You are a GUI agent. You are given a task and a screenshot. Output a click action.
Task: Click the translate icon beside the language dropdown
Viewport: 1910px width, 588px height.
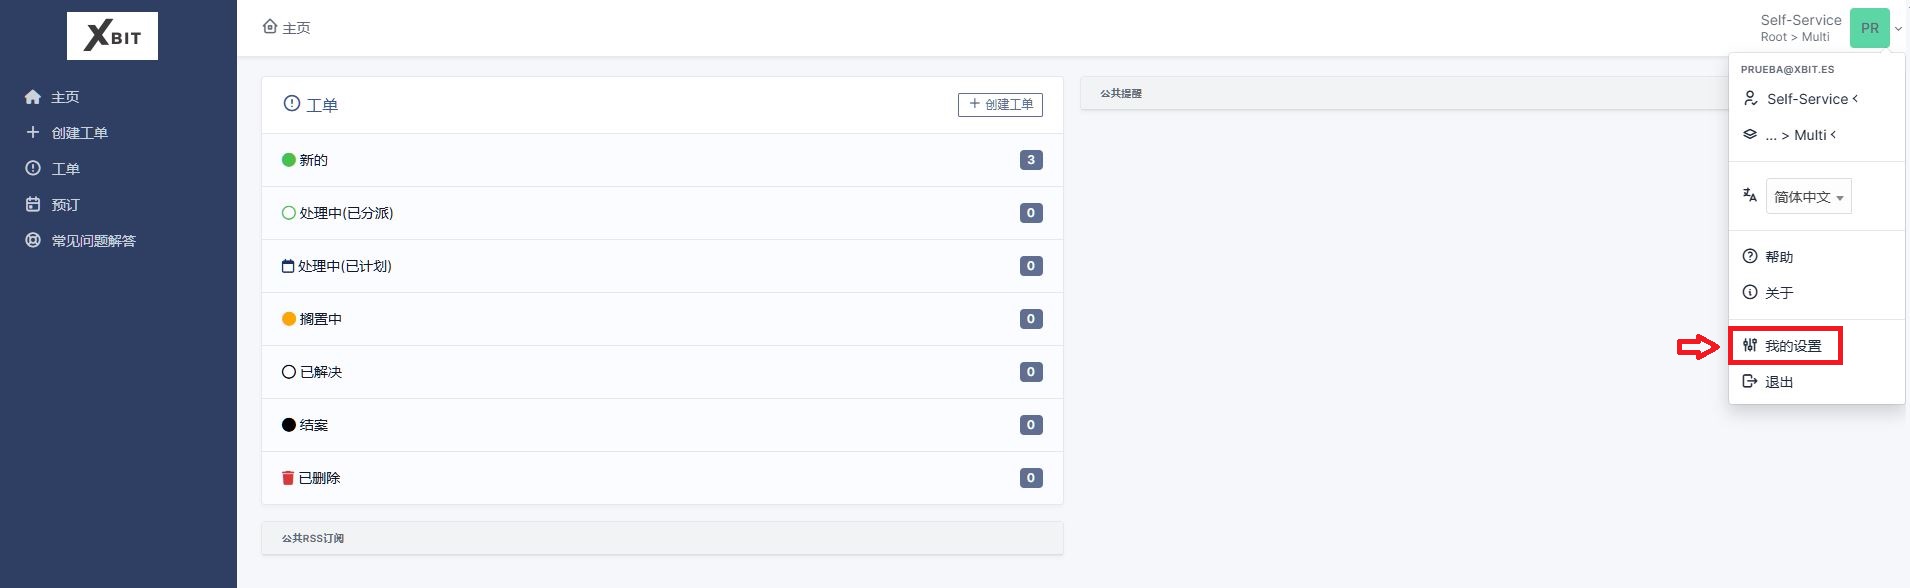[x=1750, y=195]
